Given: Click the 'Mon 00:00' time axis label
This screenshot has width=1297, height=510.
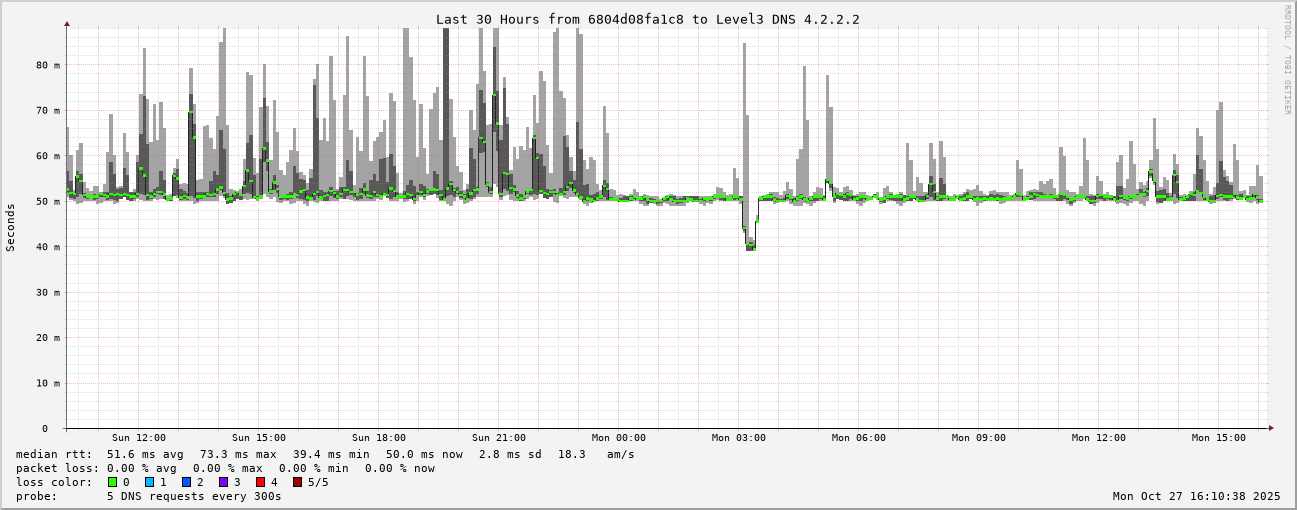Looking at the screenshot, I should [x=619, y=438].
